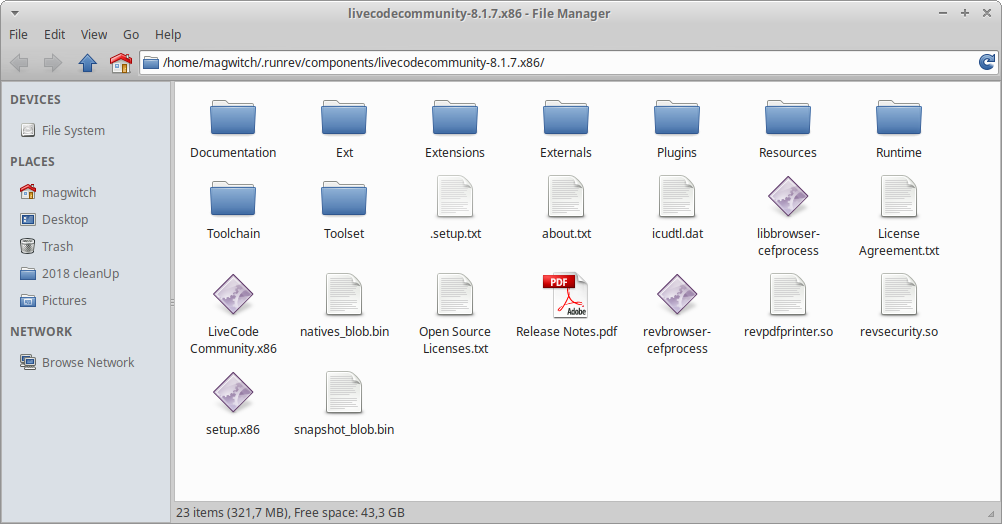1002x524 pixels.
Task: Open the File menu
Action: coord(19,34)
